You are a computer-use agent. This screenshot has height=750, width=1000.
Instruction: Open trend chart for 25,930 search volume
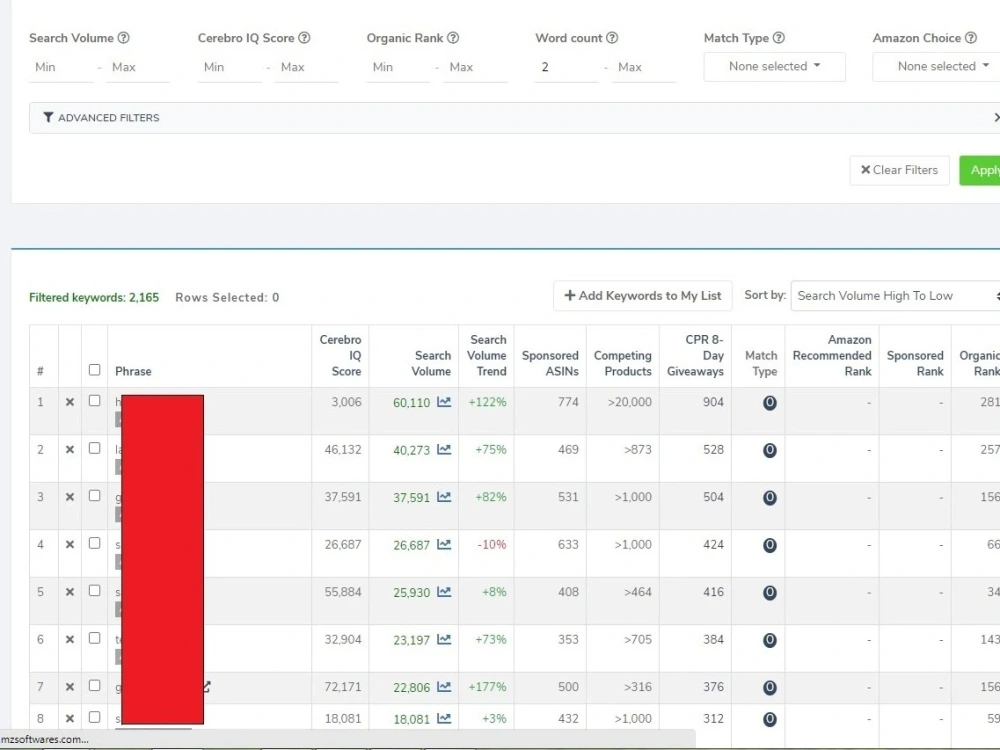444,592
